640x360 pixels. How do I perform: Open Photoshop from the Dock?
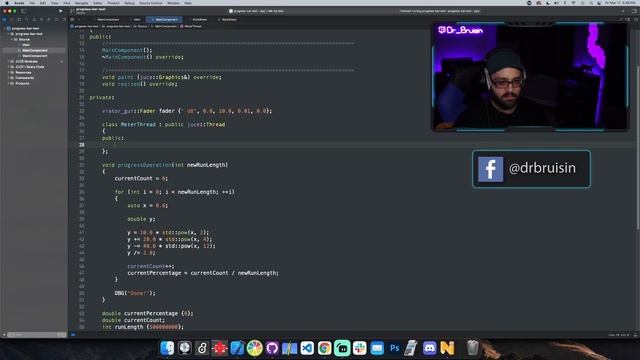coord(395,348)
